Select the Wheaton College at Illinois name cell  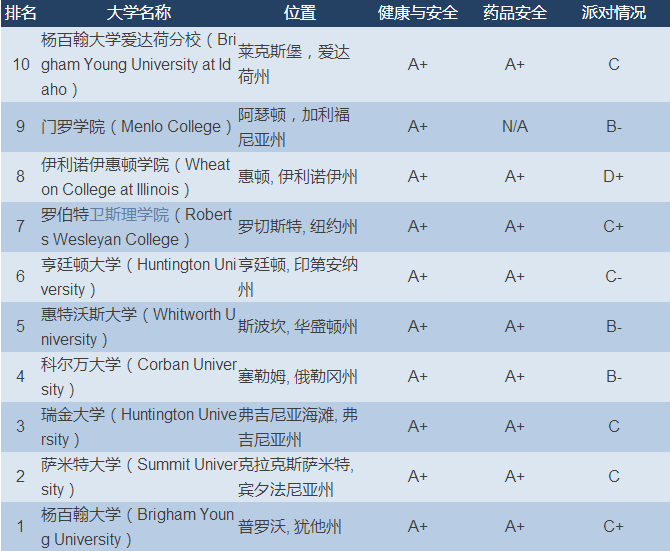(136, 177)
